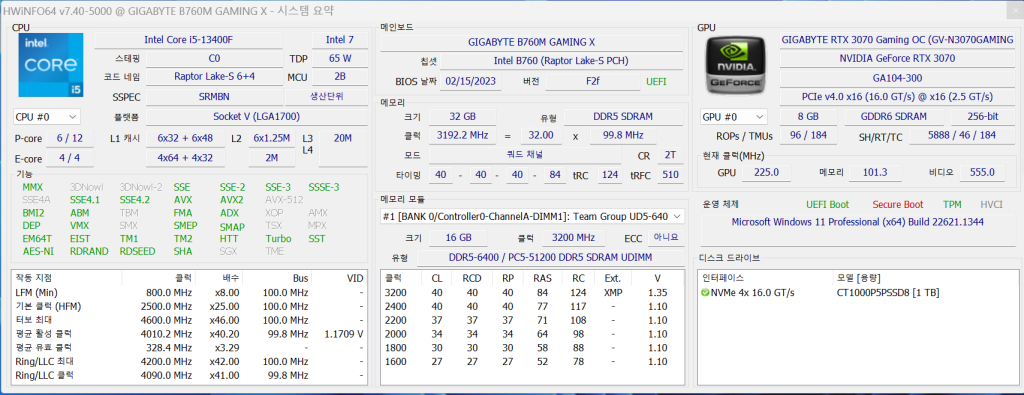Screen dimensions: 1024x395
Task: Click the TPM status label
Action: pyautogui.click(x=952, y=204)
